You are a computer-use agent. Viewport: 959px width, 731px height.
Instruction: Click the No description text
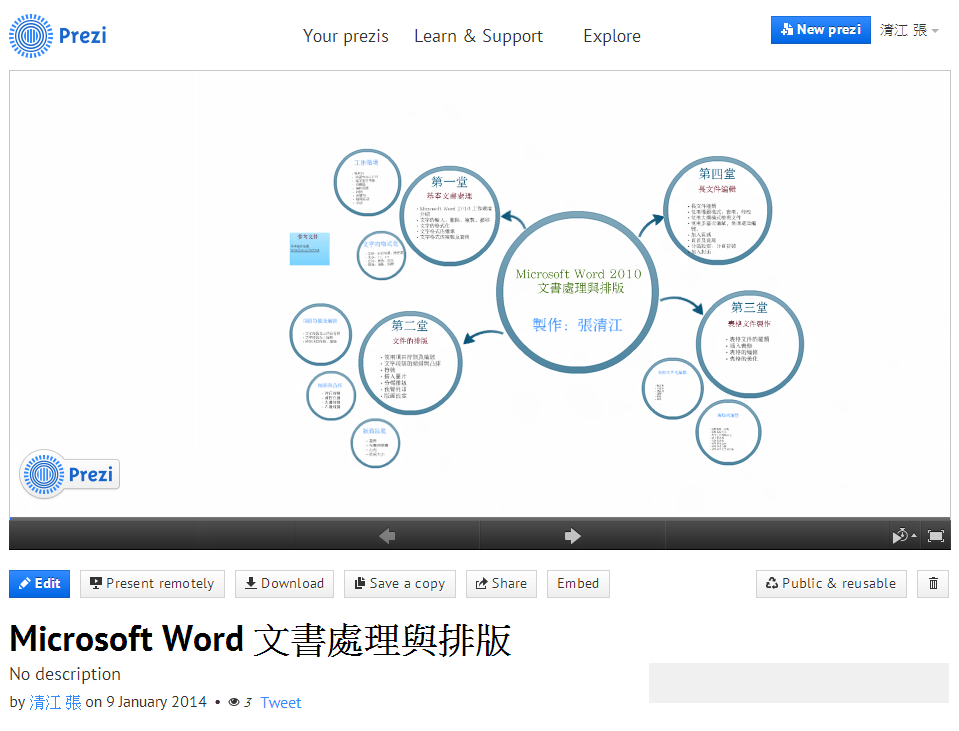click(65, 674)
